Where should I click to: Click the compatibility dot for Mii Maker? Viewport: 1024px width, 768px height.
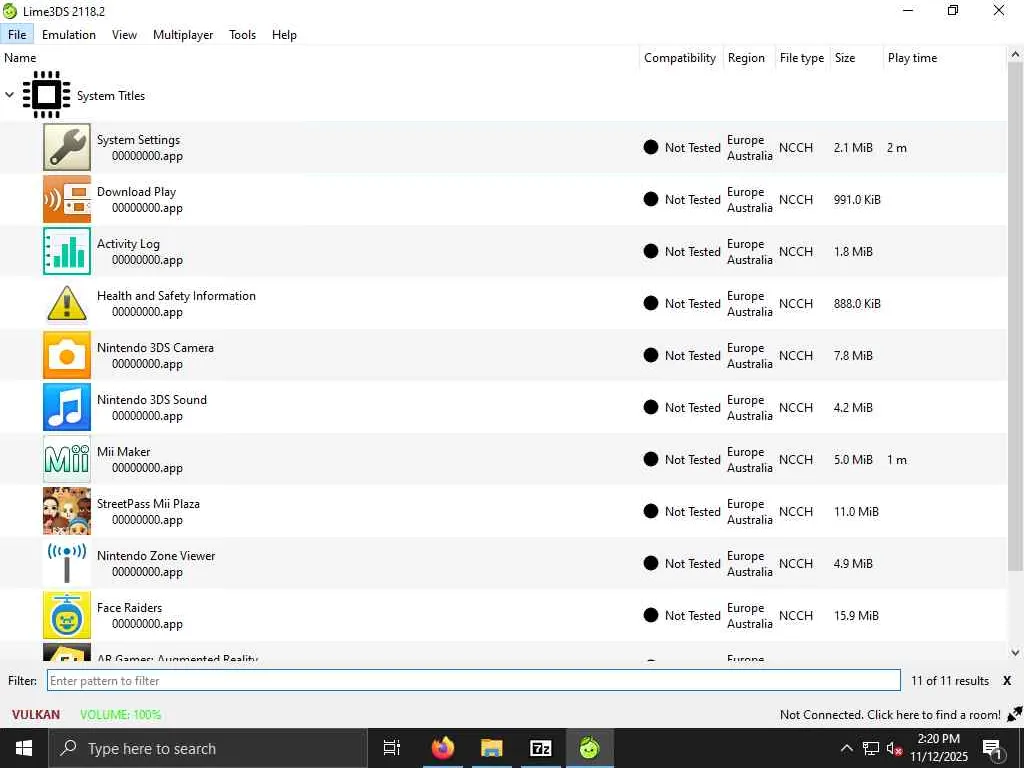[650, 459]
